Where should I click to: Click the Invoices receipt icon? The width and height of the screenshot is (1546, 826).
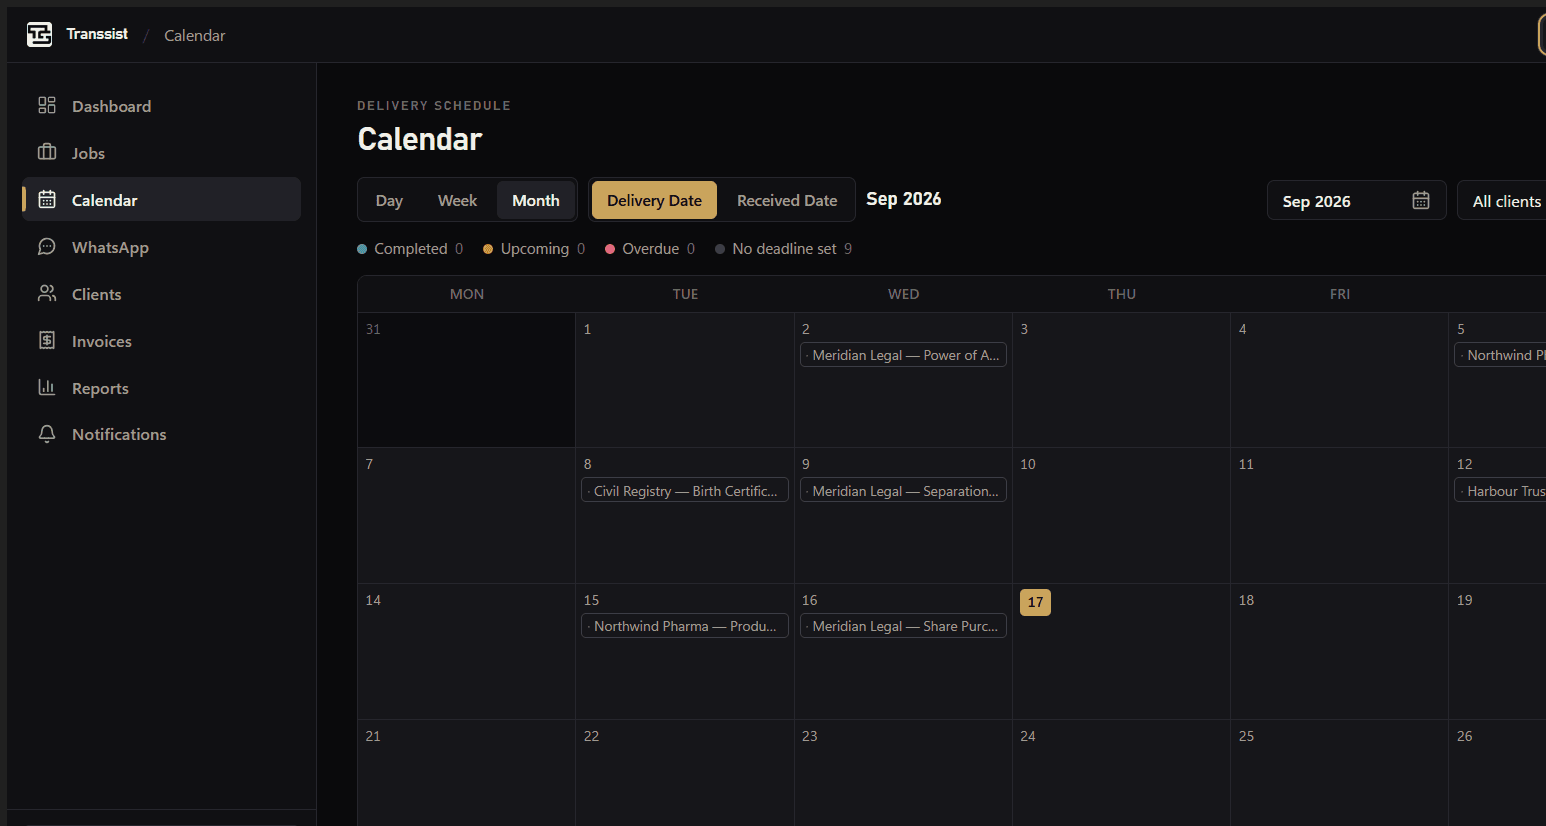click(x=47, y=340)
